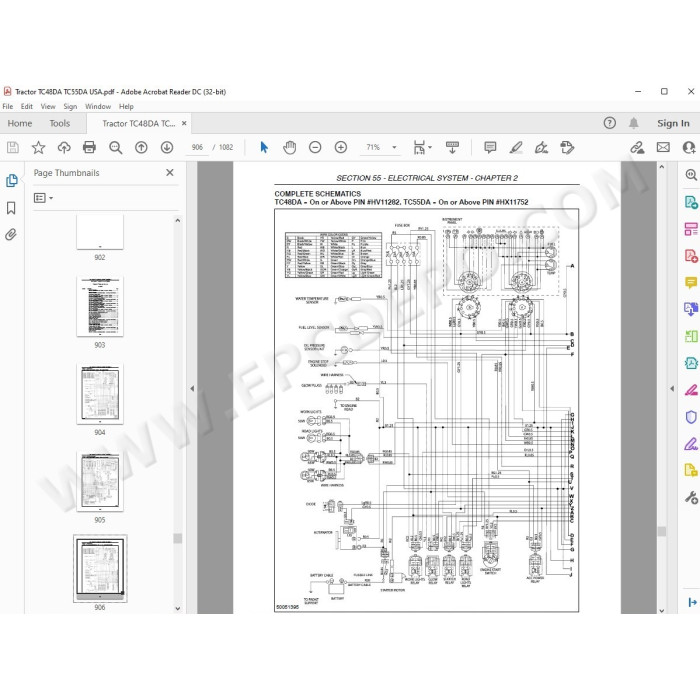Activate the Hand pan tool
Viewport: 700px width, 700px height.
(290, 147)
